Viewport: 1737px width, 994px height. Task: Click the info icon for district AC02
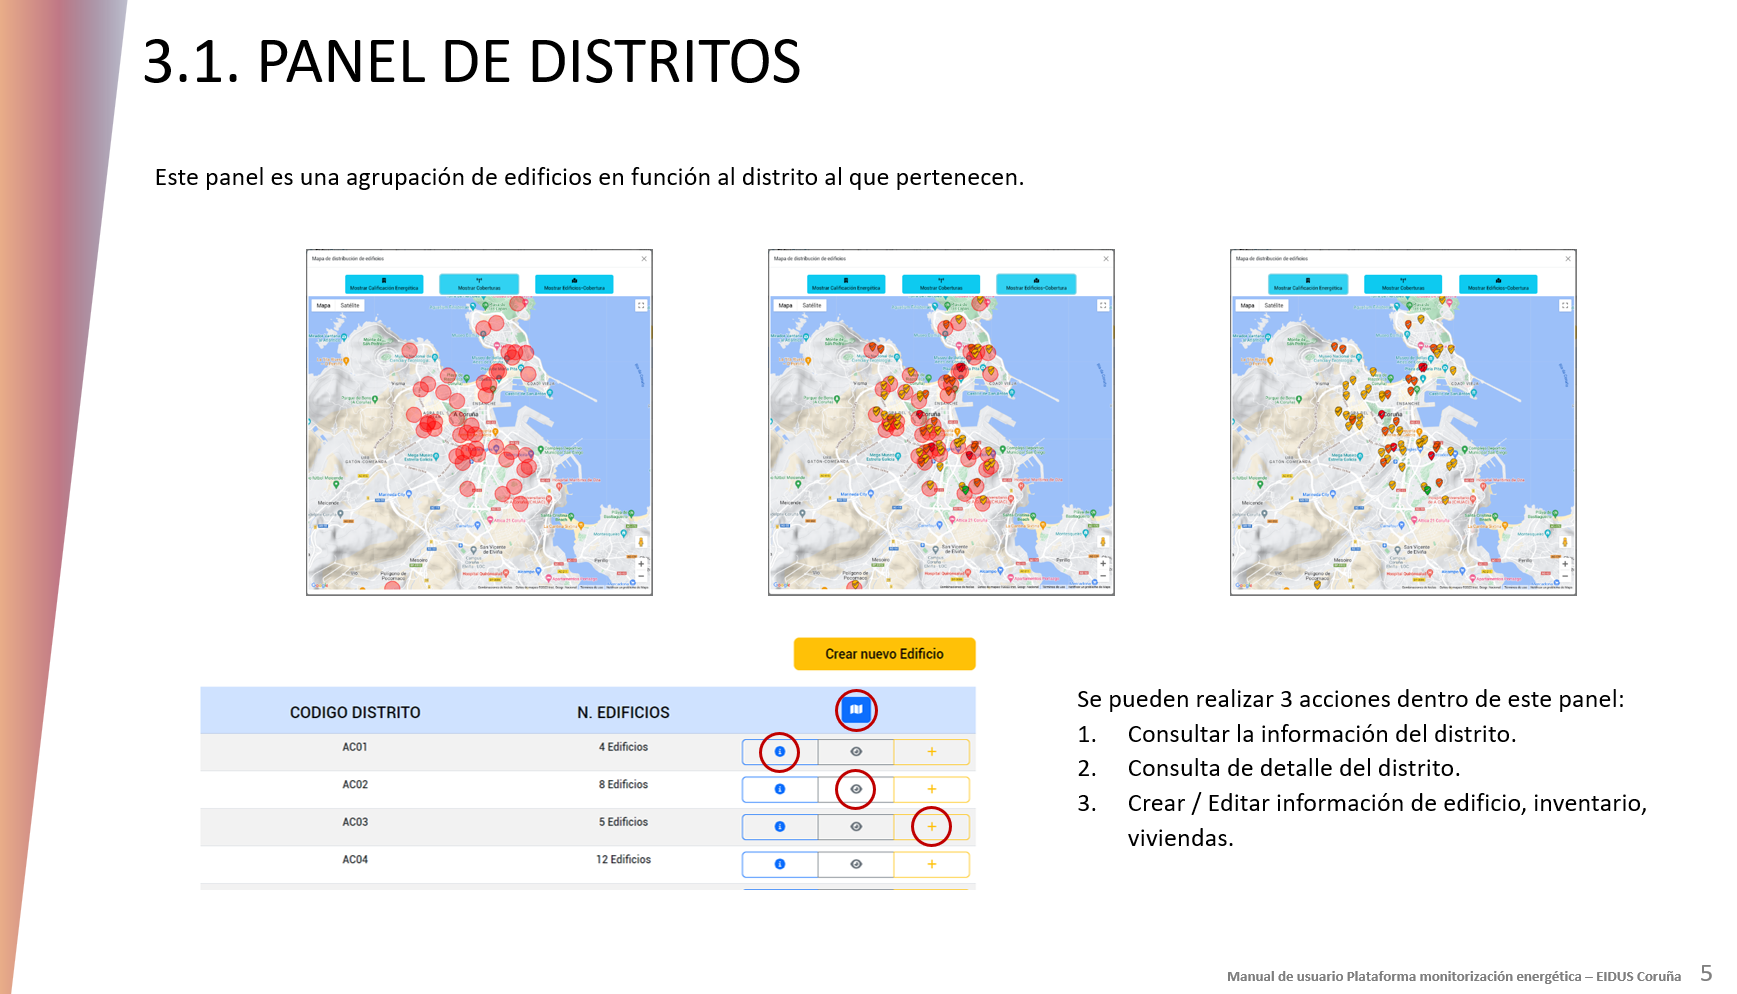tap(780, 789)
